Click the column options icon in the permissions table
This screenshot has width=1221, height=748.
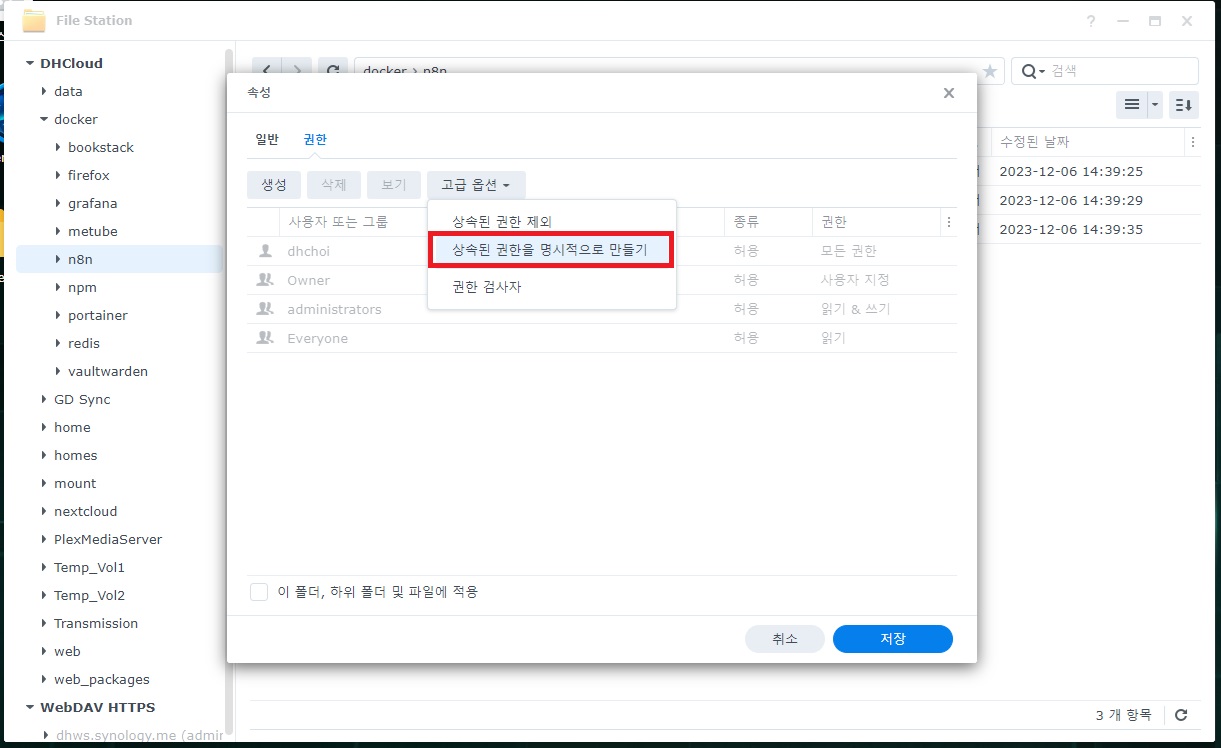pyautogui.click(x=948, y=222)
